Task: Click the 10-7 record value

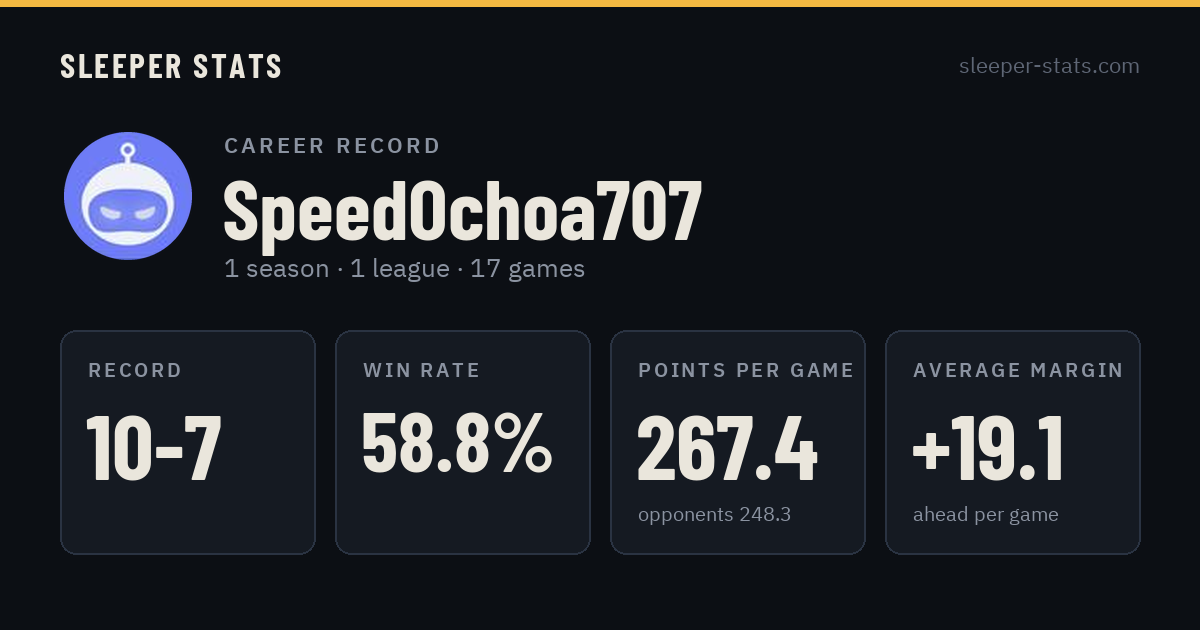Action: [154, 448]
